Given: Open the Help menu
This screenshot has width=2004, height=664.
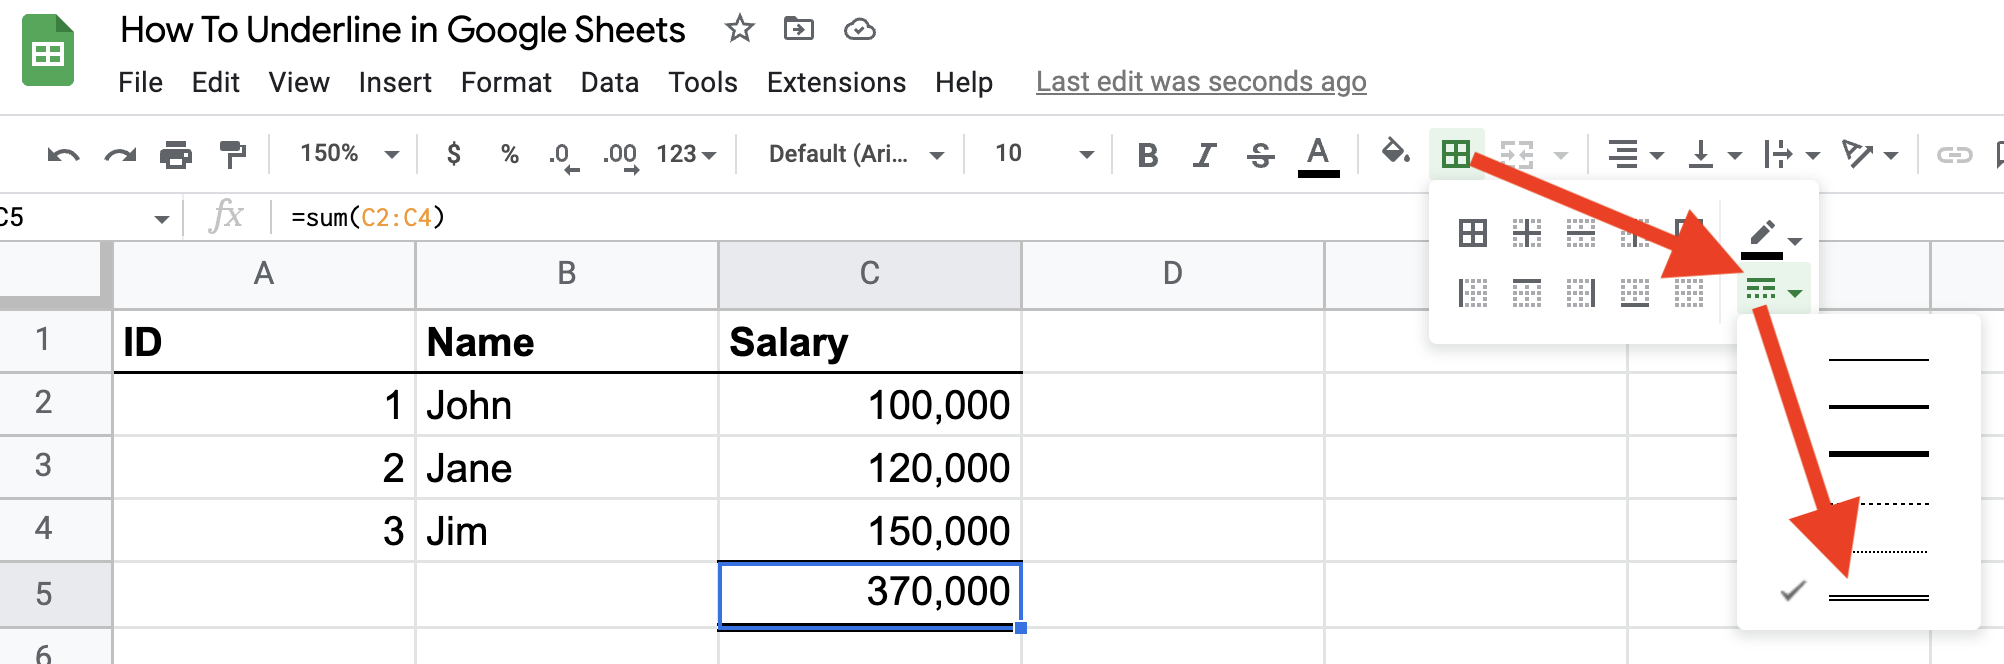Looking at the screenshot, I should pos(964,82).
